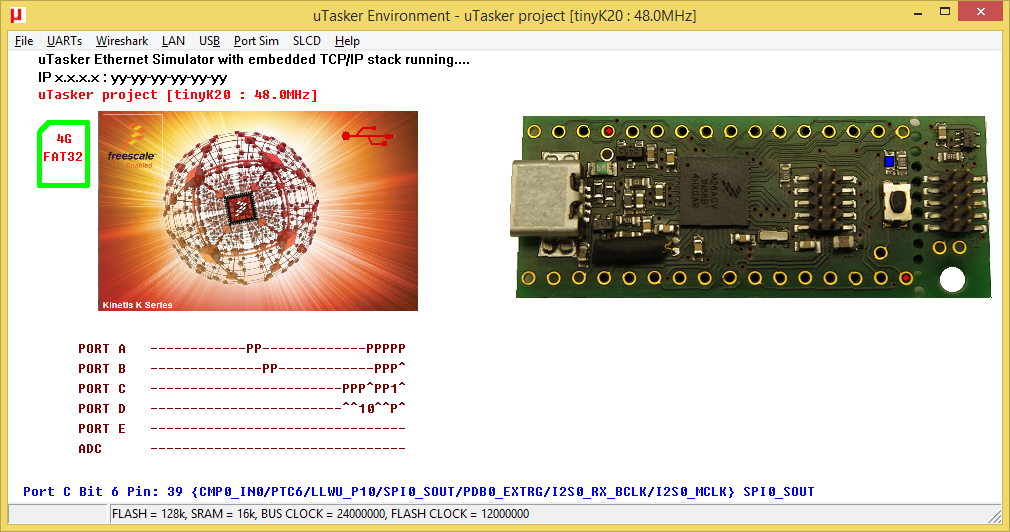Screen dimensions: 1010x532
Task: Click the blue LED on the tinyK20 board
Action: tap(890, 160)
